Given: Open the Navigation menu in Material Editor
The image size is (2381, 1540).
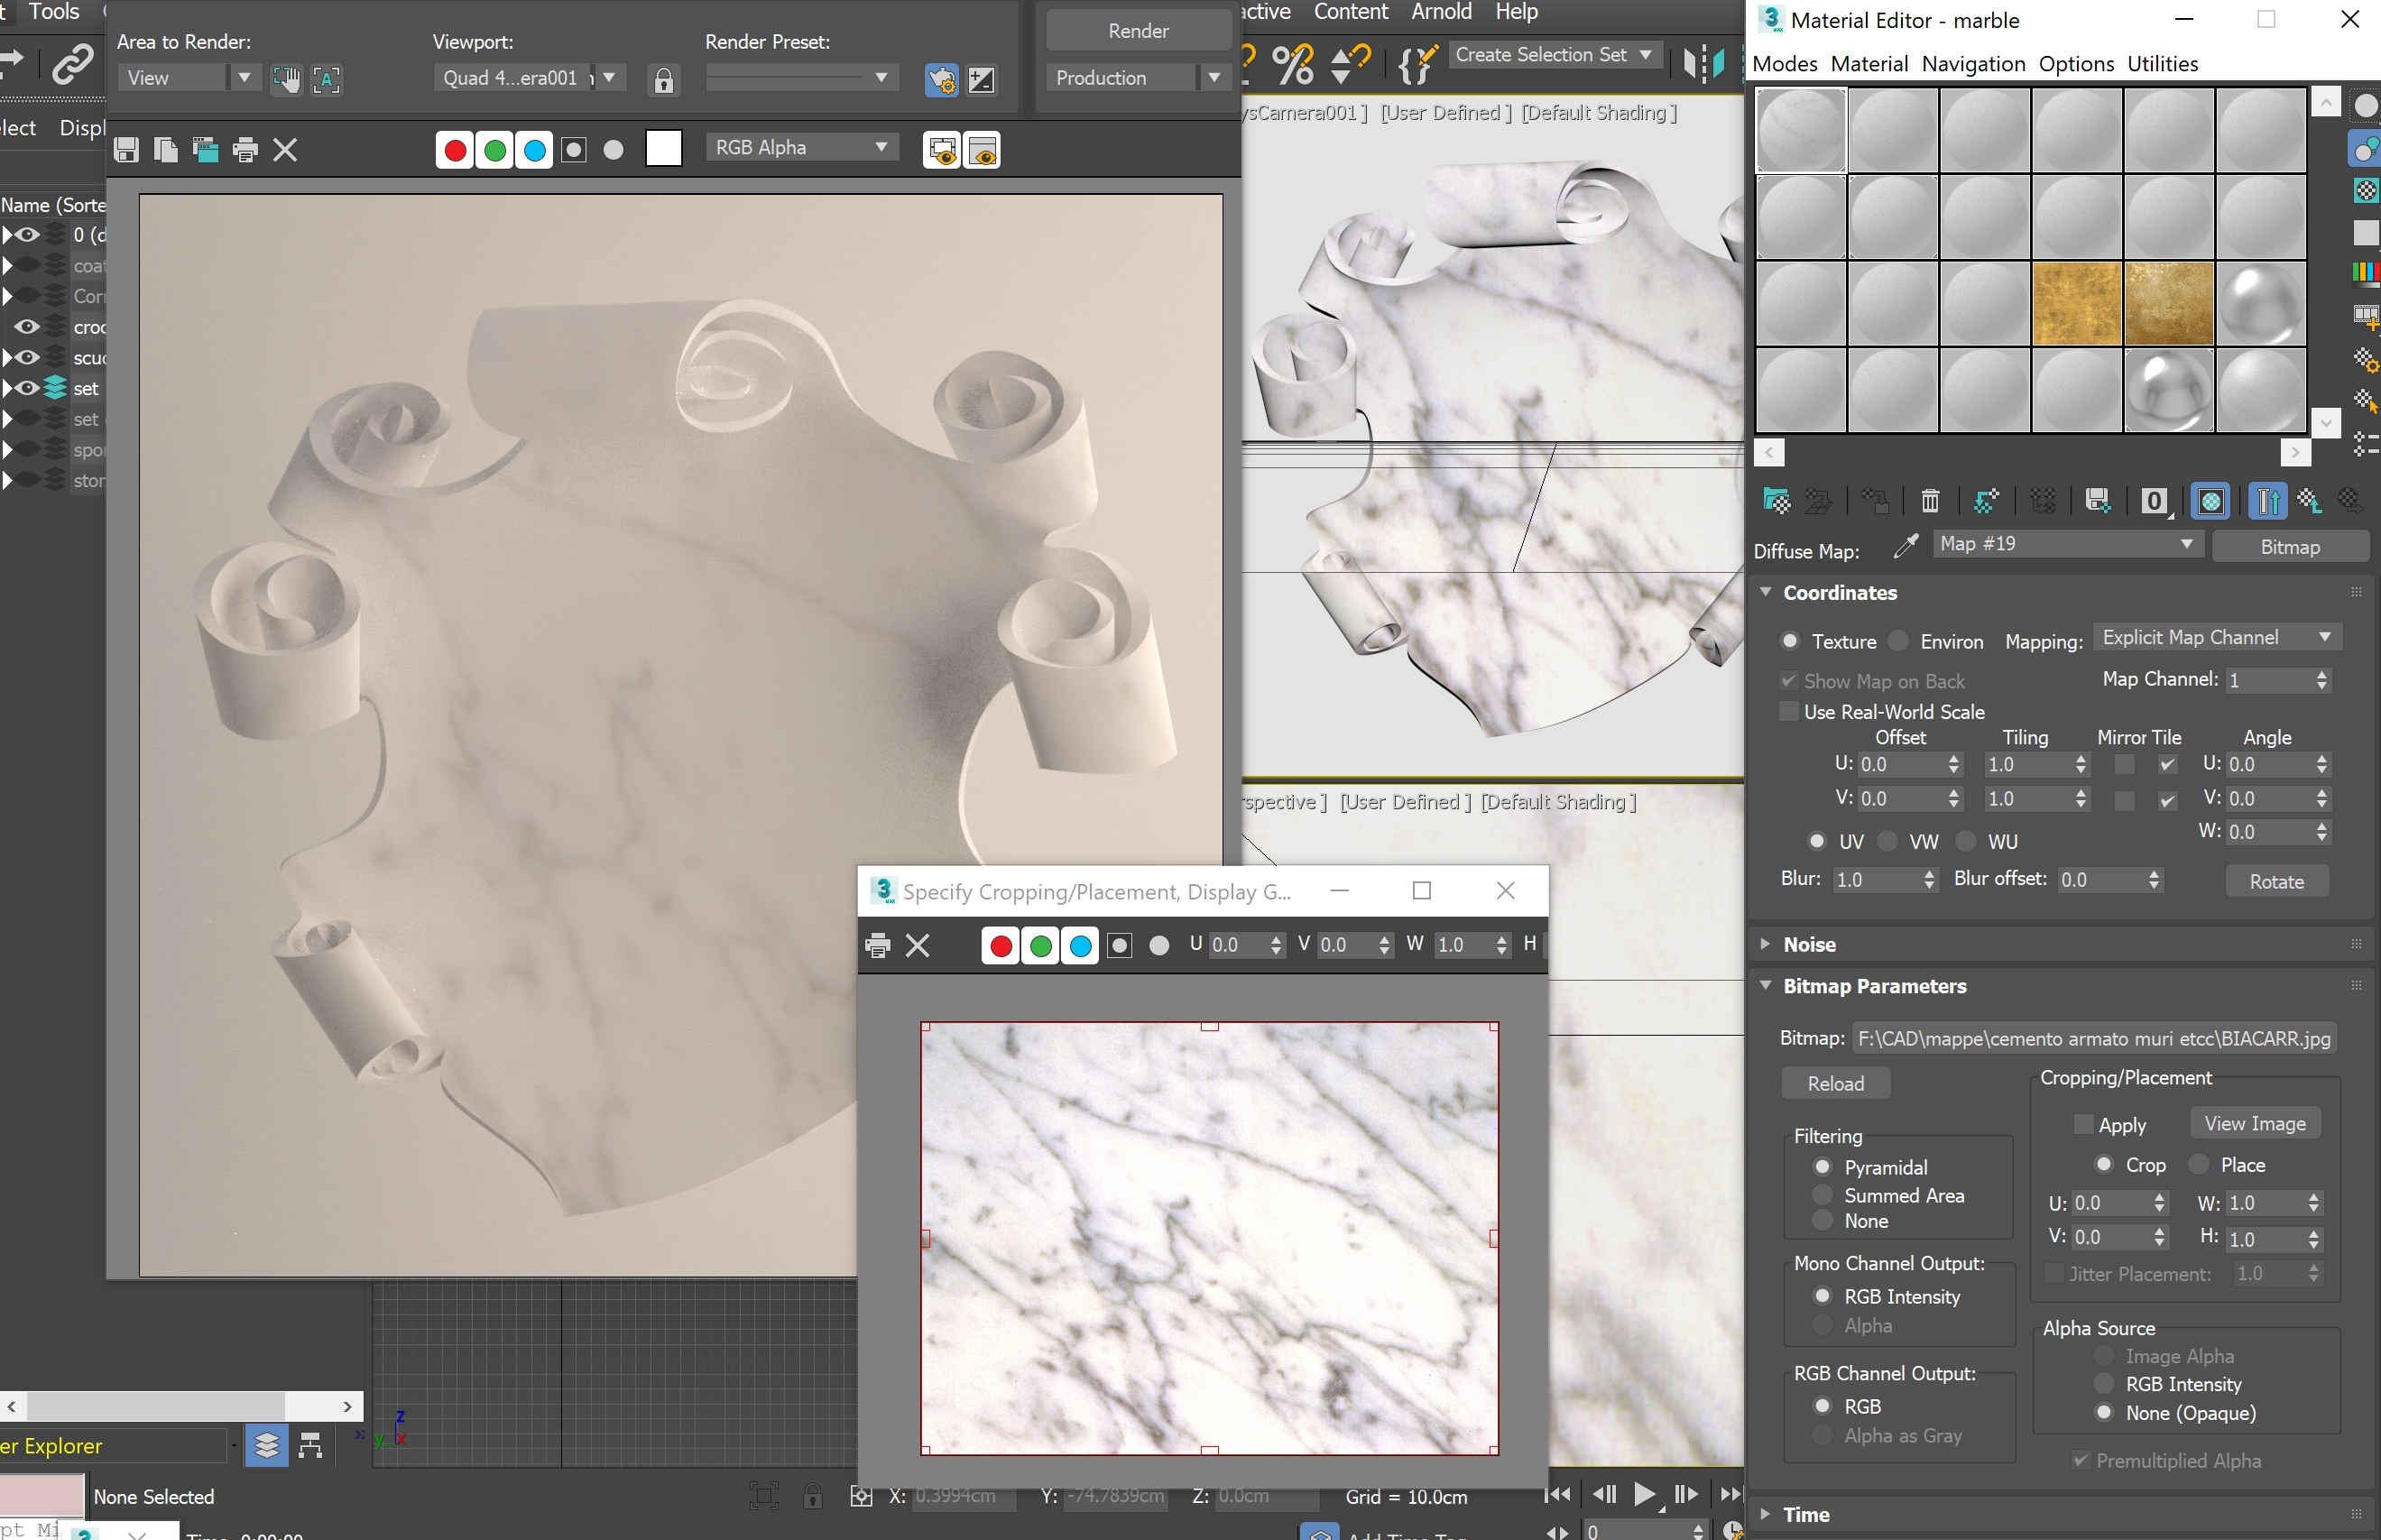Looking at the screenshot, I should coord(1972,64).
